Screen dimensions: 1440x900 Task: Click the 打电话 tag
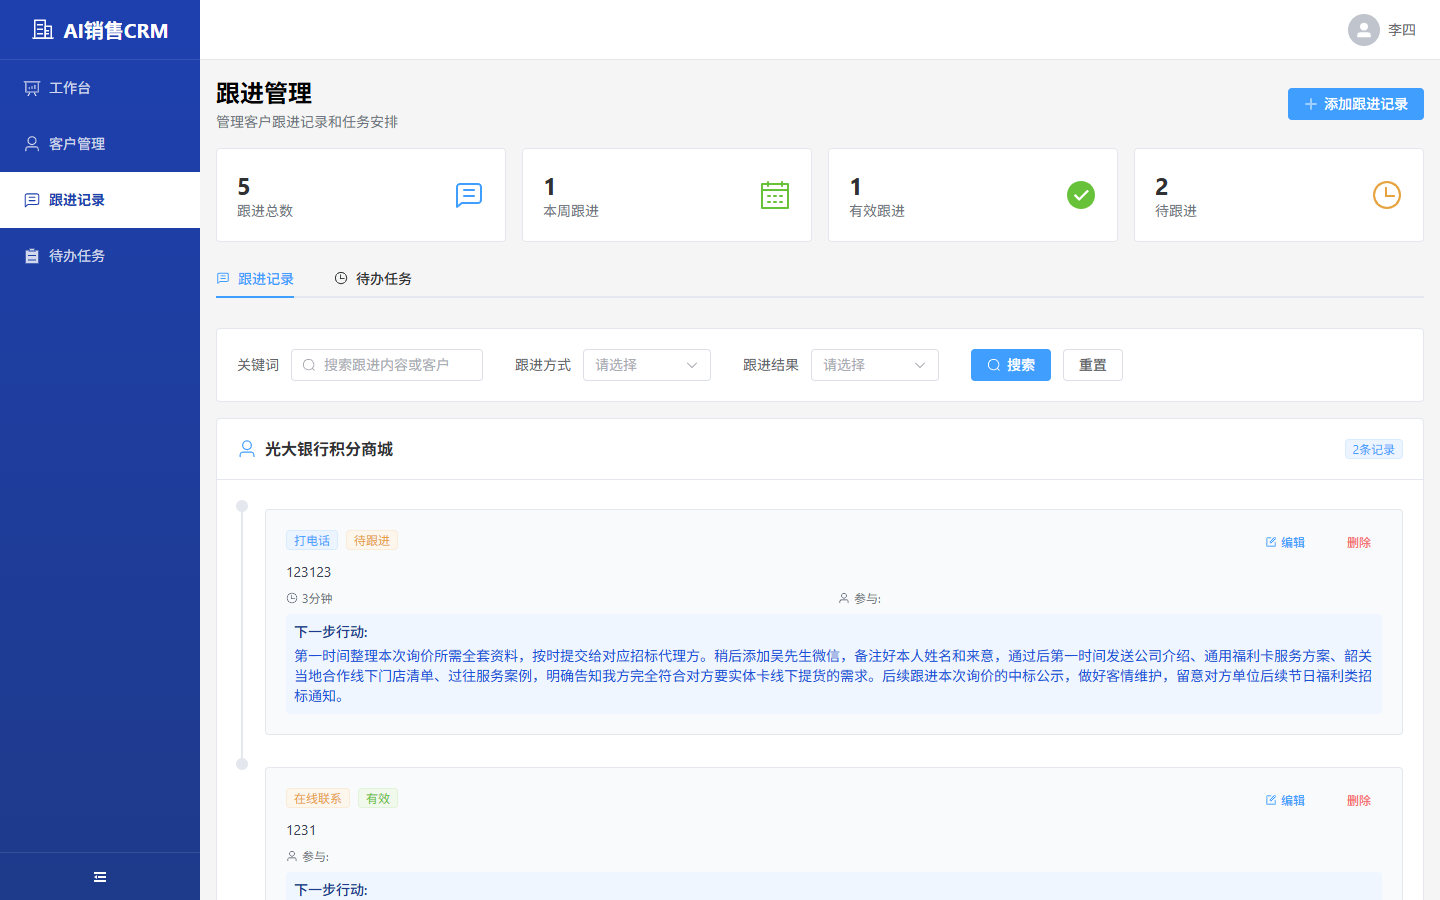pos(312,540)
